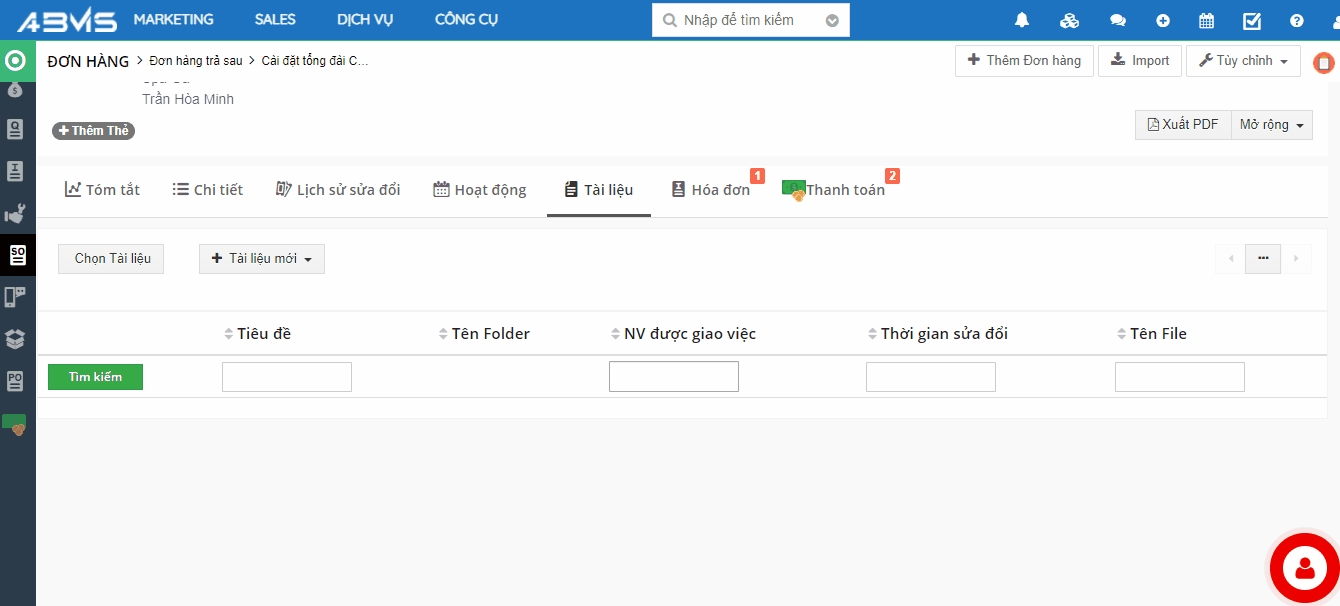
Task: Click the orange clipboard icon
Action: [1324, 63]
